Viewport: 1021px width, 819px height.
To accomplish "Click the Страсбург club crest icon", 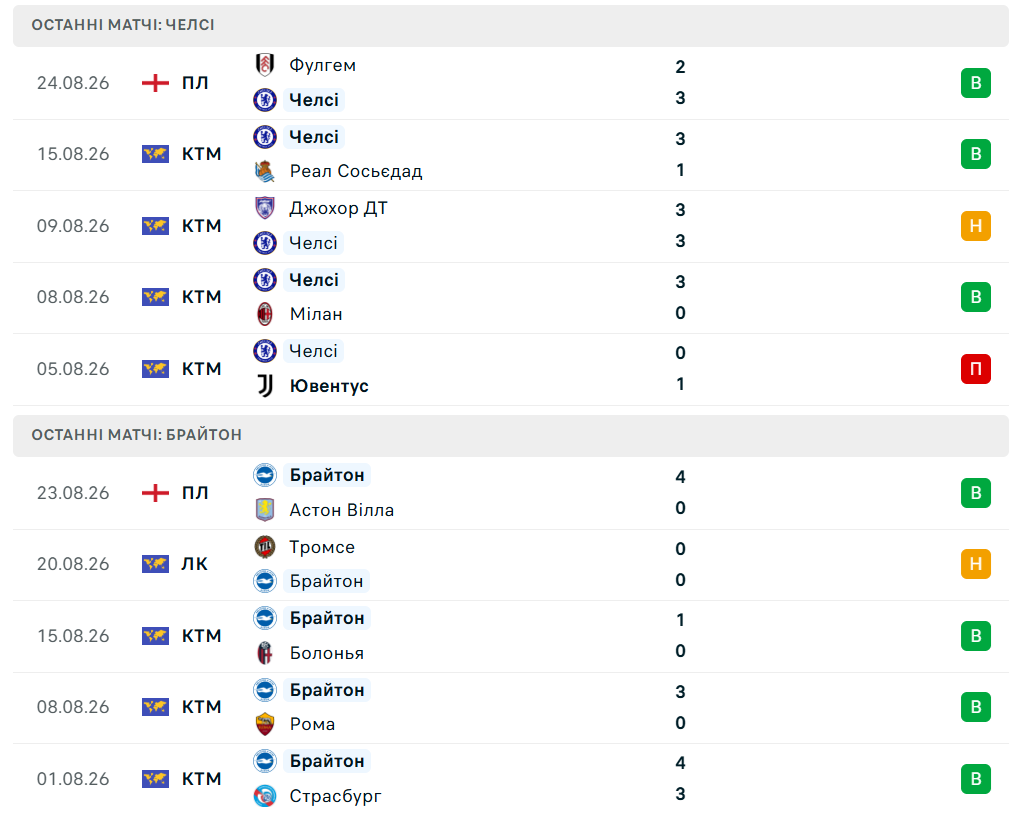I will tap(264, 796).
